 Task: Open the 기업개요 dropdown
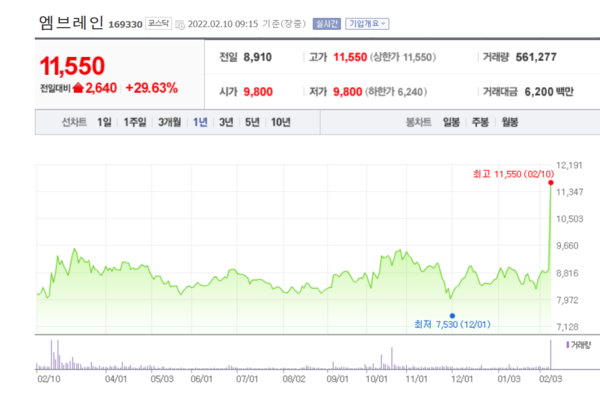[x=367, y=24]
